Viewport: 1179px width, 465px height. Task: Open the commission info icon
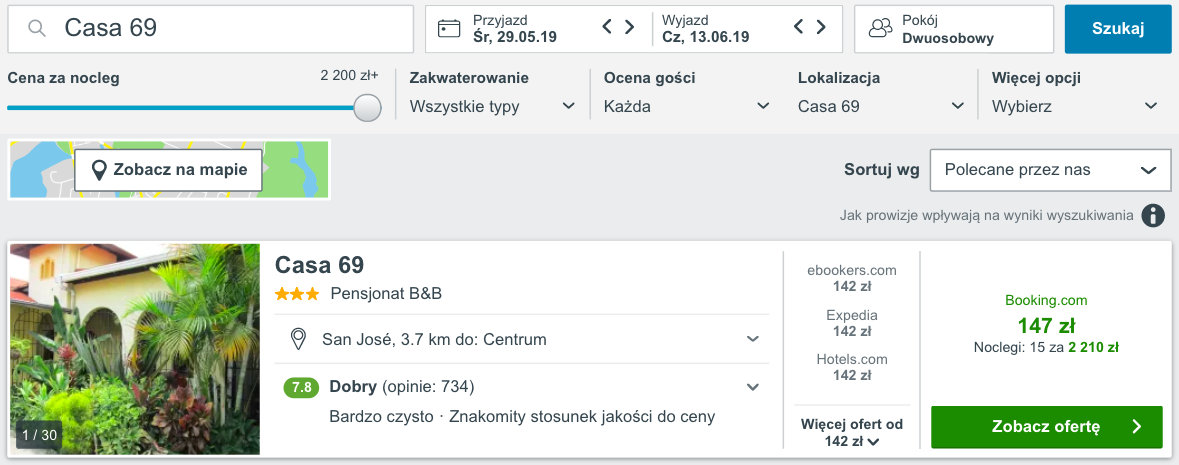(x=1153, y=215)
